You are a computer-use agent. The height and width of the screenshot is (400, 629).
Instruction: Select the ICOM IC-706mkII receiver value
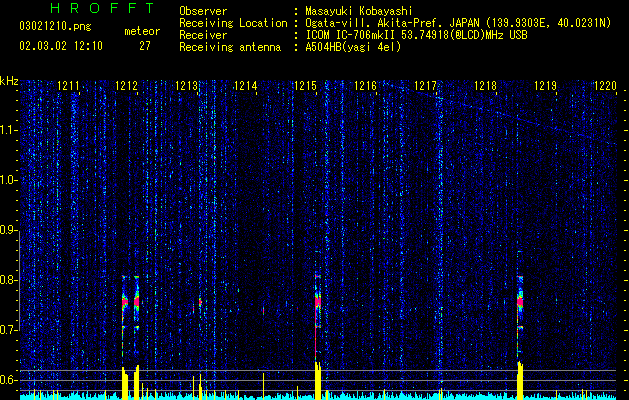click(416, 35)
